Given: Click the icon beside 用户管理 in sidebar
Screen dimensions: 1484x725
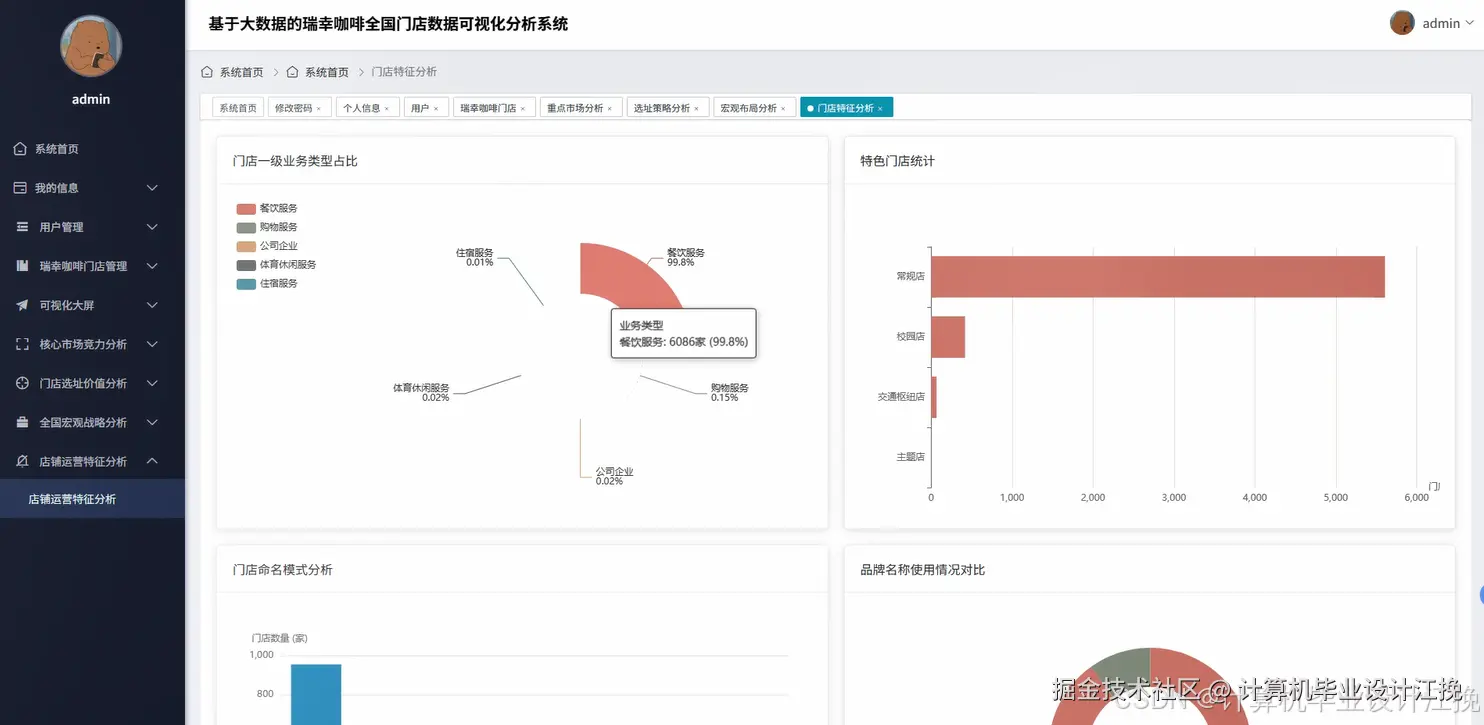Looking at the screenshot, I should pos(22,227).
